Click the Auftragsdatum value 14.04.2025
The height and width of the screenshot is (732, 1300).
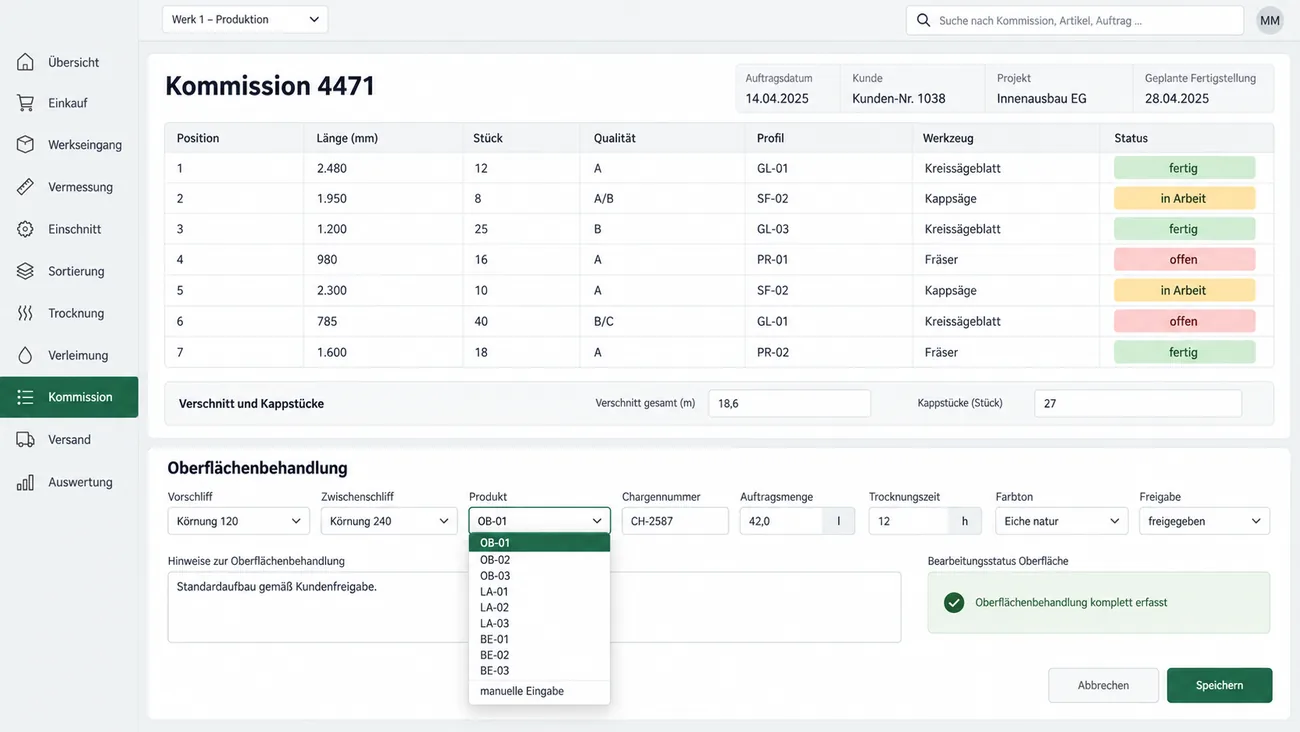(777, 98)
